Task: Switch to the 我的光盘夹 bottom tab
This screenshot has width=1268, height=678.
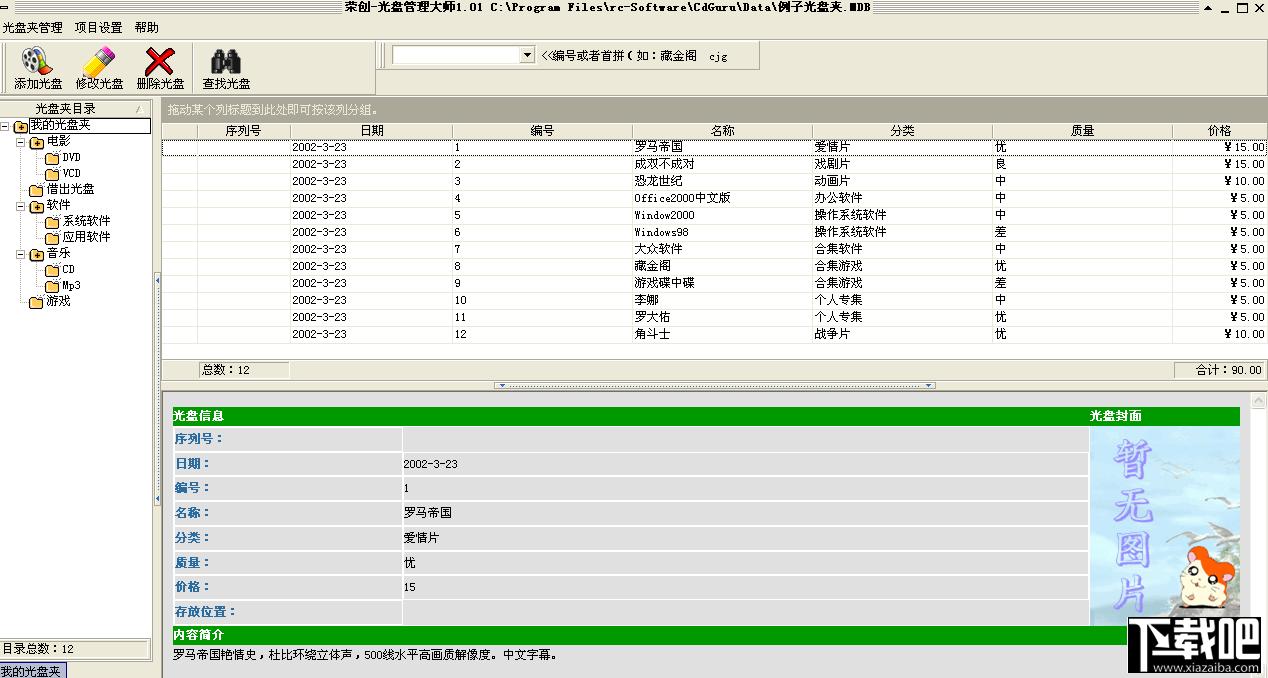Action: click(33, 671)
